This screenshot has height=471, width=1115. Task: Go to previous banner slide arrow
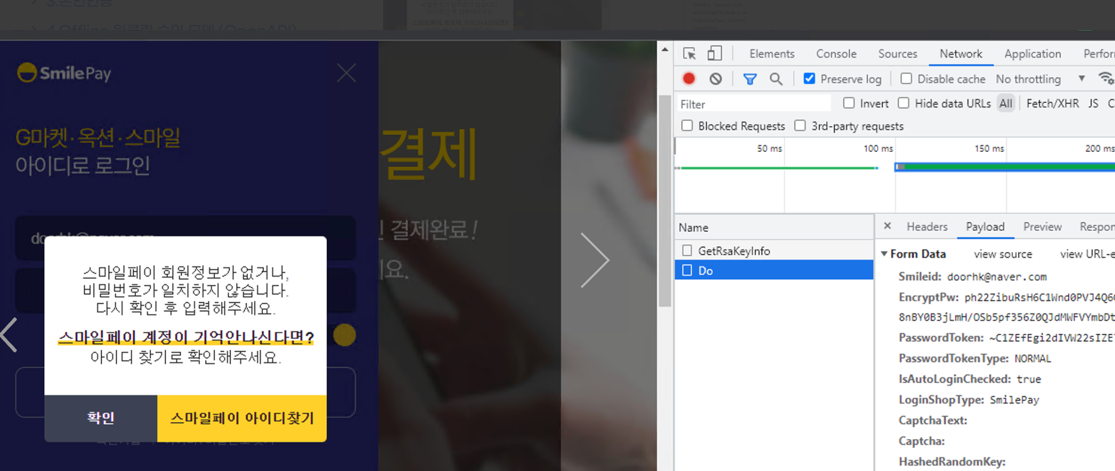9,334
